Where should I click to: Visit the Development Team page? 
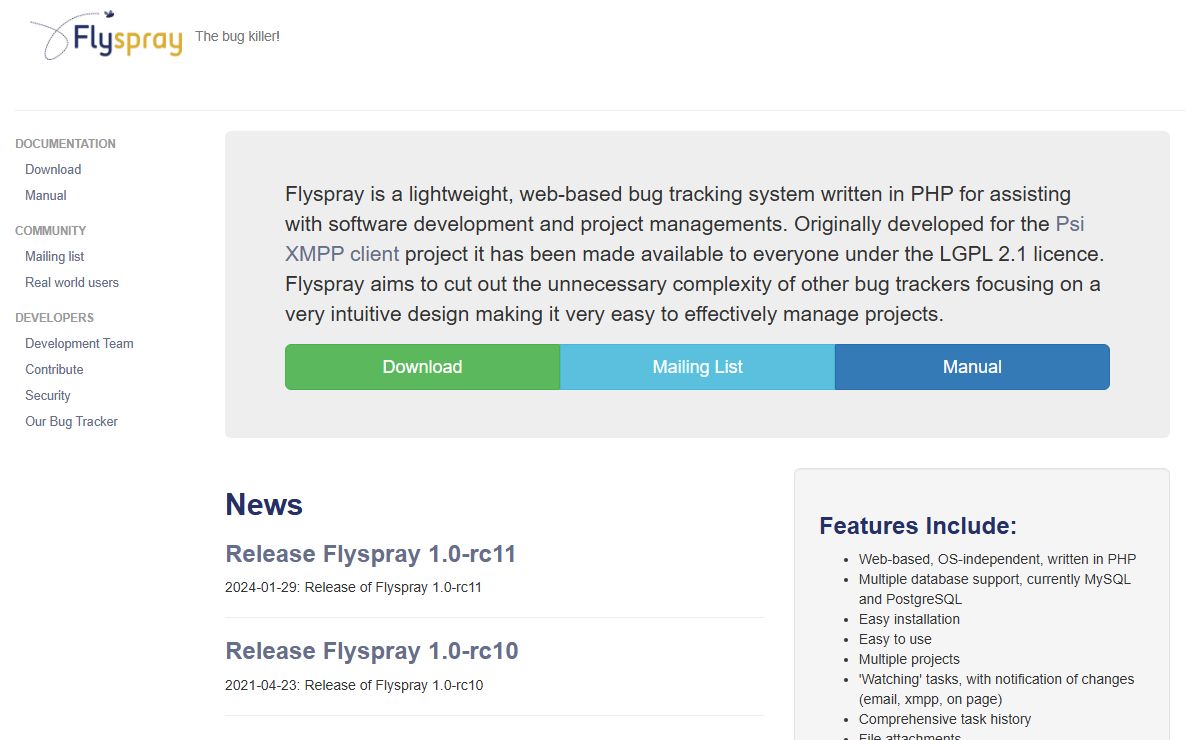pos(79,344)
